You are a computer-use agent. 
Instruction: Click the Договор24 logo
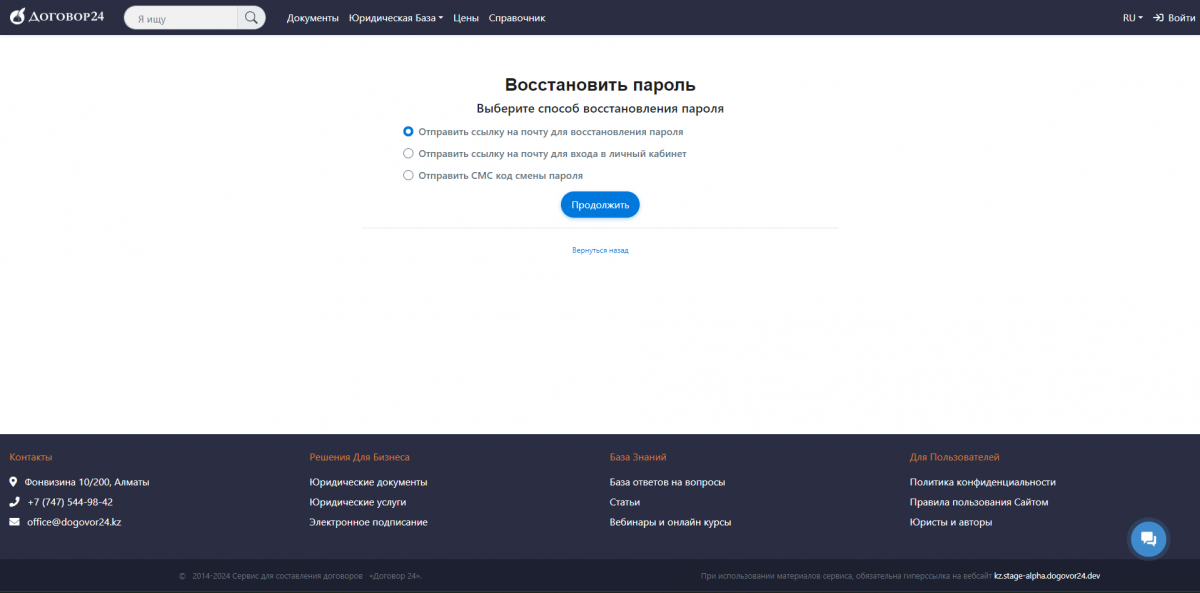(57, 17)
